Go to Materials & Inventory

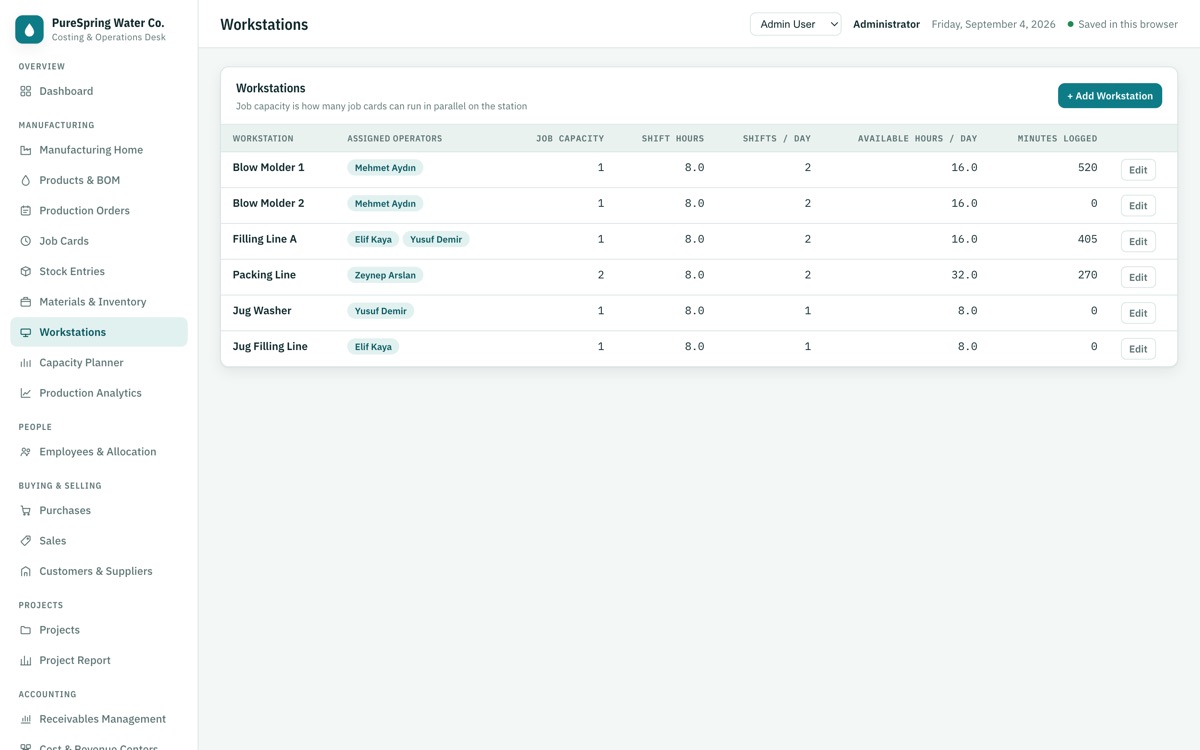99,302
